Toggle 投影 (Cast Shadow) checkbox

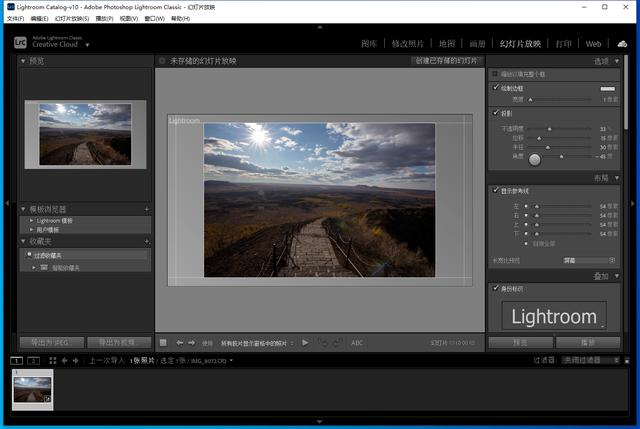coord(496,112)
